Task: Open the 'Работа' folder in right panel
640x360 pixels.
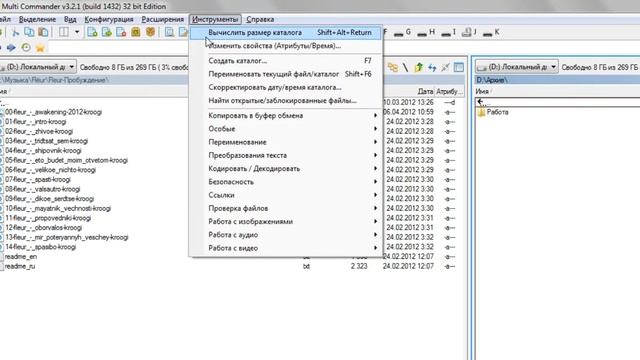Action: coord(497,112)
